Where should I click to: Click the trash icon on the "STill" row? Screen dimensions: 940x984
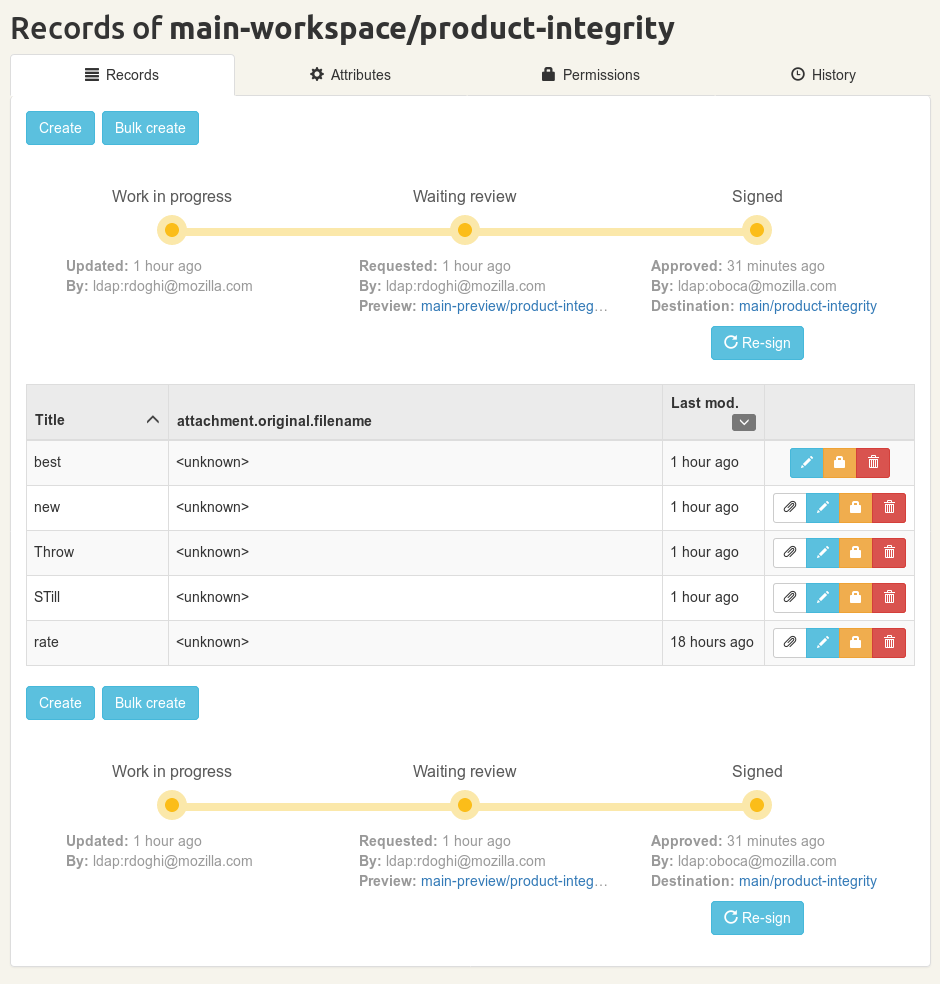coord(888,597)
